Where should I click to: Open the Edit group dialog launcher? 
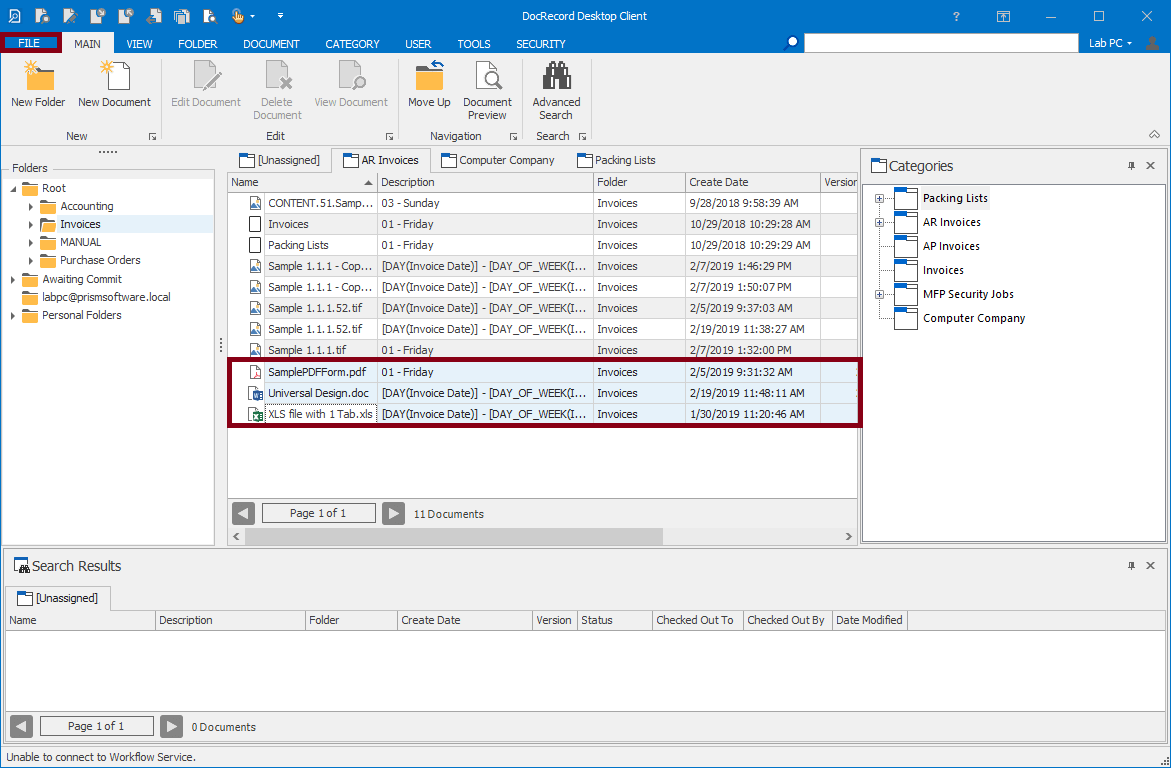click(389, 137)
